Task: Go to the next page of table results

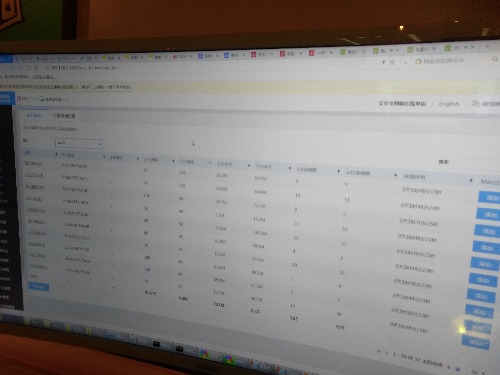Action: (x=449, y=367)
